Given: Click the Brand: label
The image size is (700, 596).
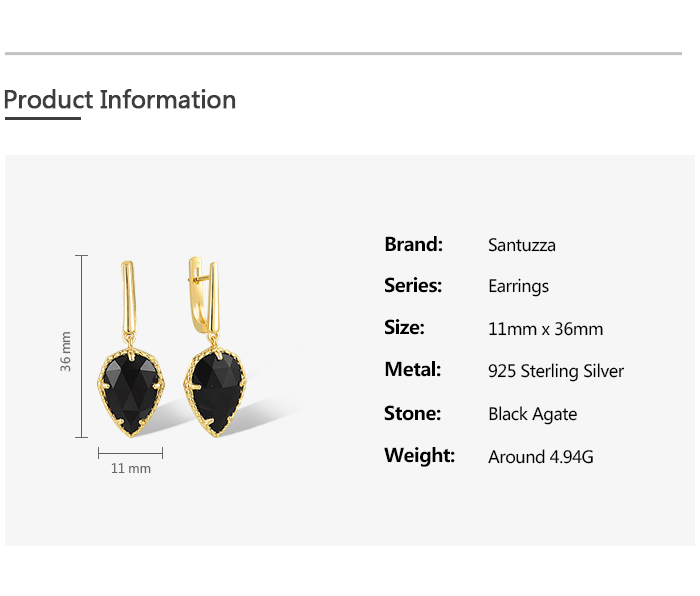Looking at the screenshot, I should [x=413, y=244].
